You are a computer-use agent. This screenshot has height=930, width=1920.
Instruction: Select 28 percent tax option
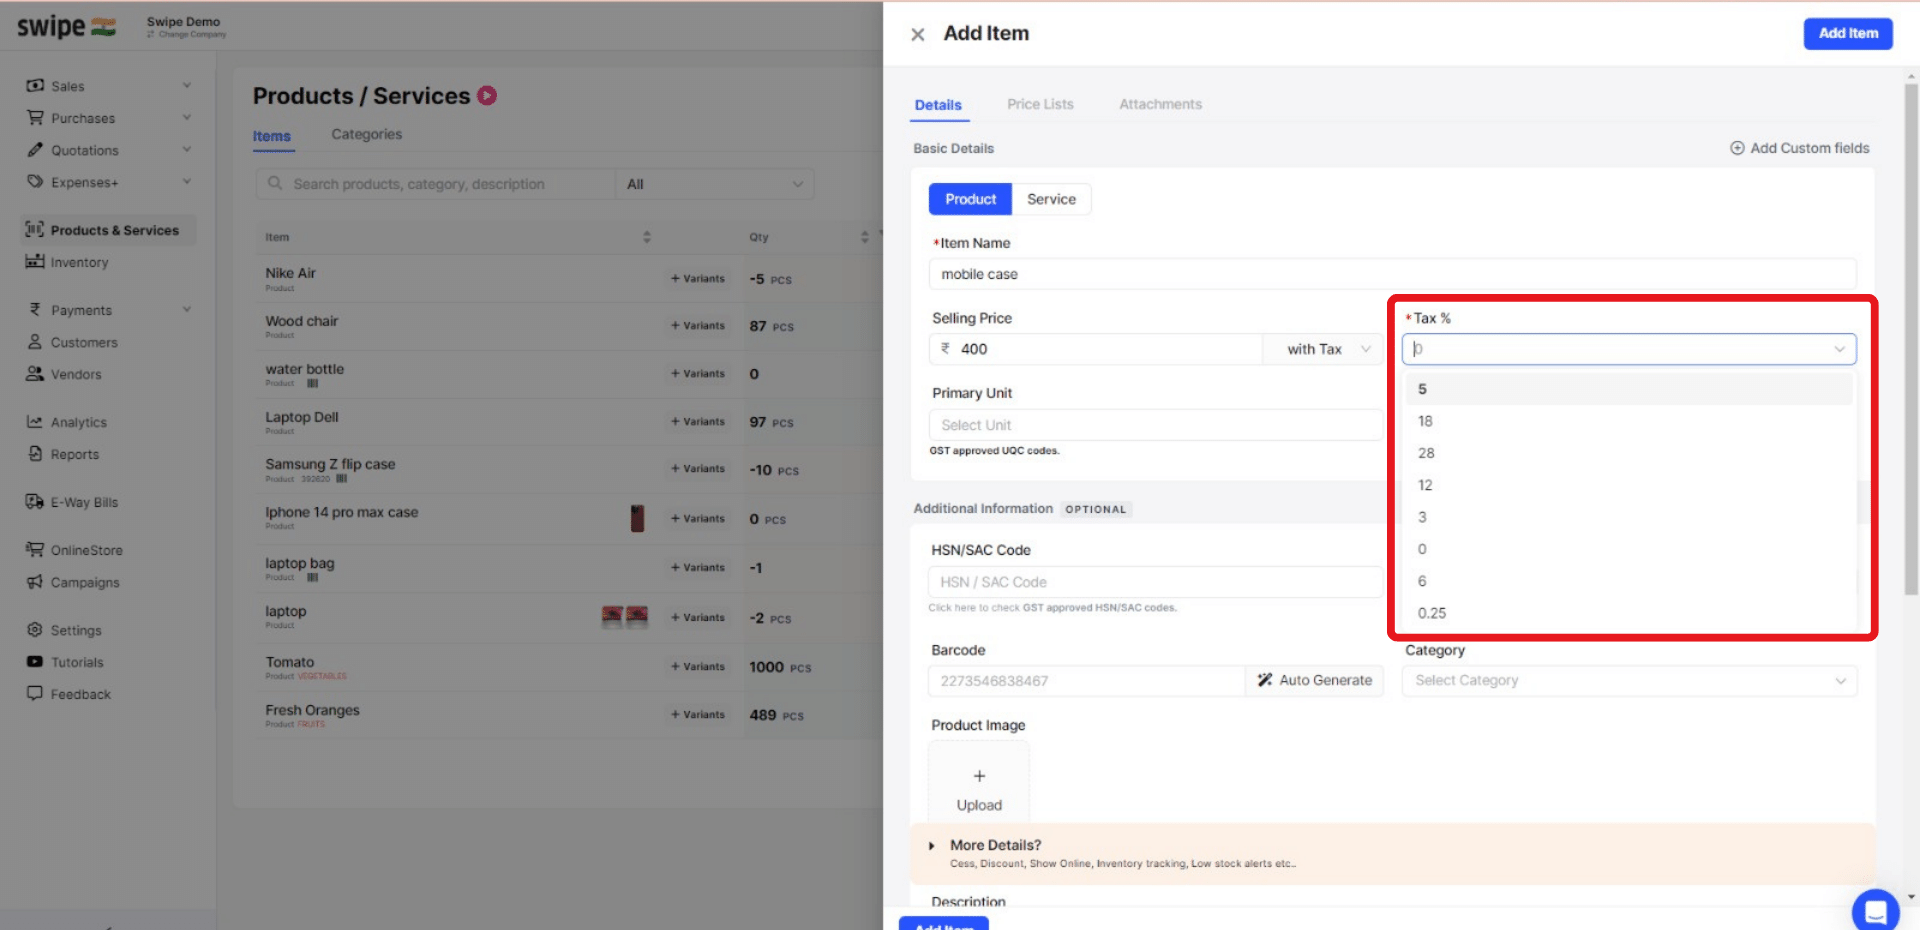[x=1628, y=453]
